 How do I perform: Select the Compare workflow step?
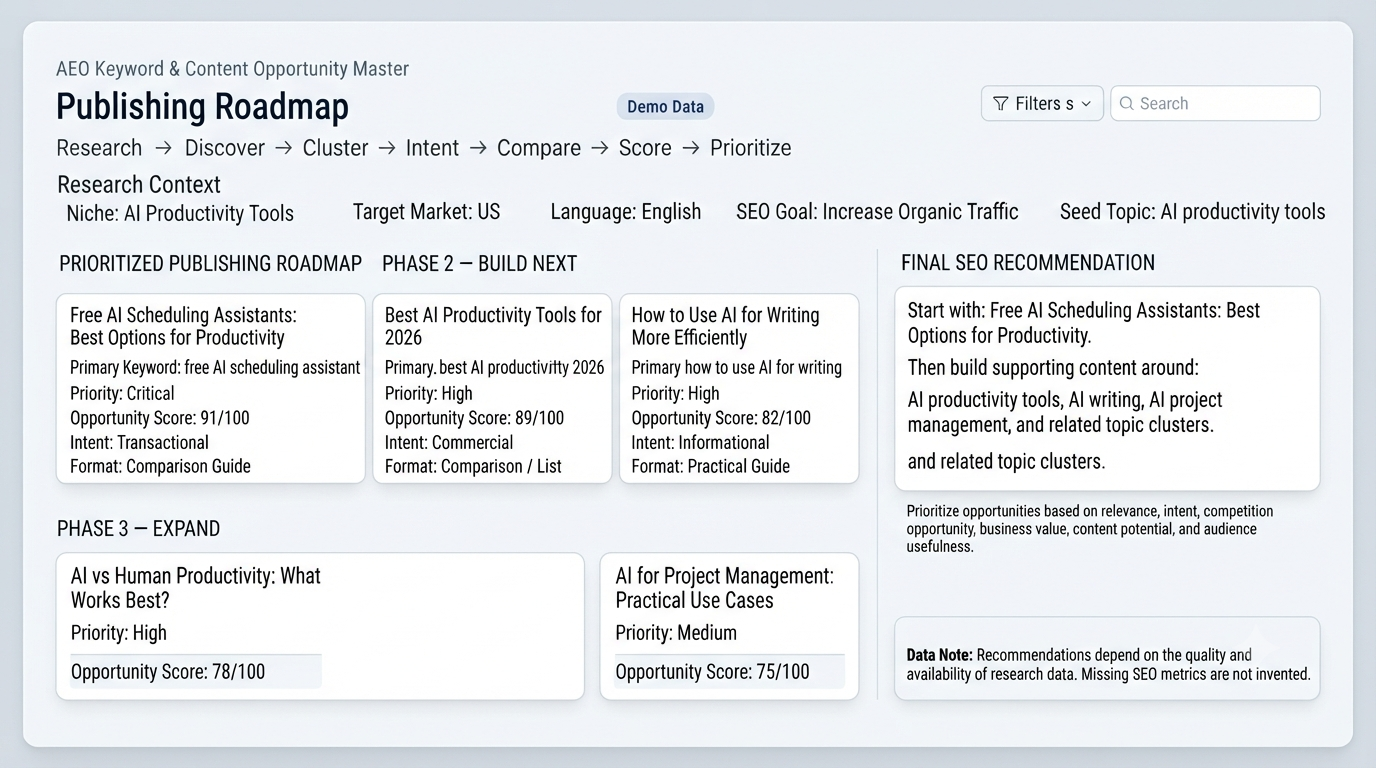539,148
